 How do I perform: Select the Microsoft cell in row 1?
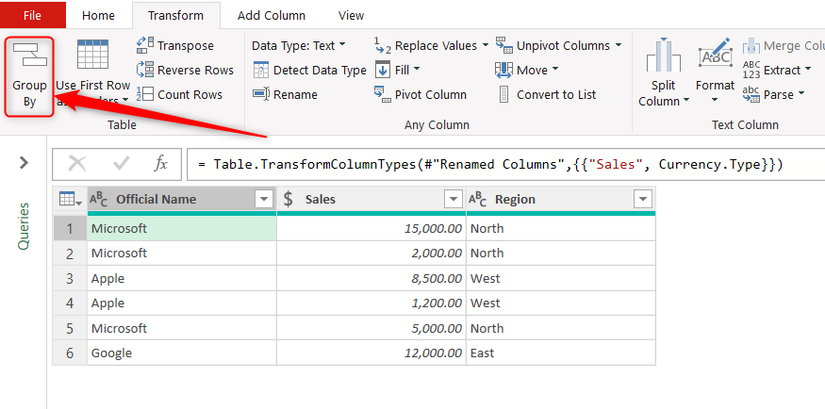tap(182, 228)
